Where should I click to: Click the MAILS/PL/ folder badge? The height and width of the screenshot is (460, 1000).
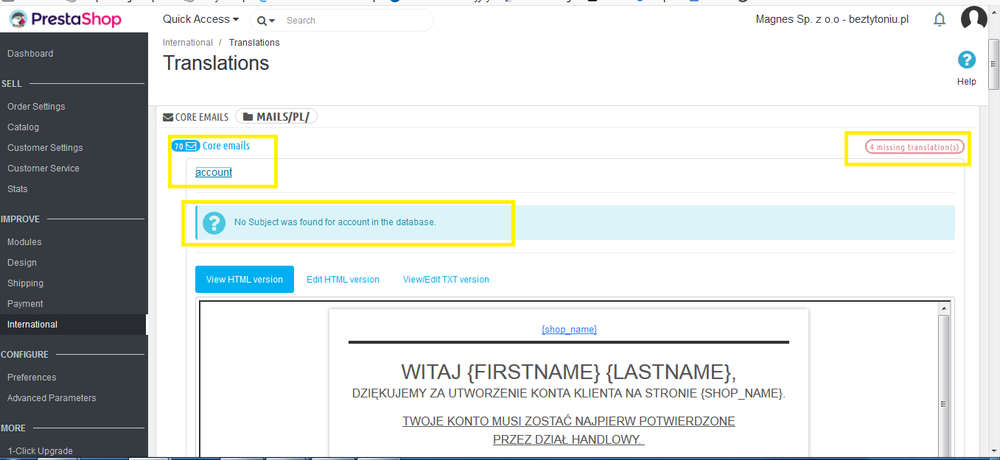(x=276, y=117)
